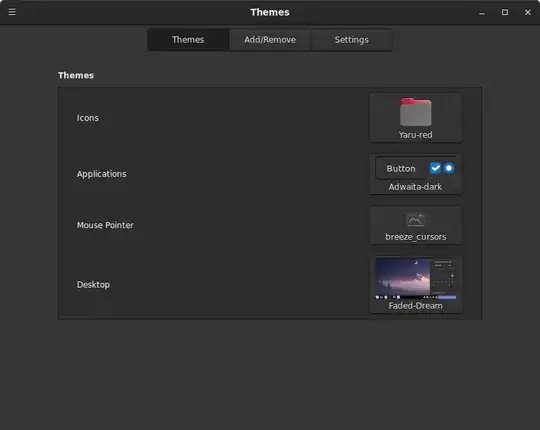This screenshot has width=540, height=430.
Task: Click the Applications row label
Action: pos(102,174)
